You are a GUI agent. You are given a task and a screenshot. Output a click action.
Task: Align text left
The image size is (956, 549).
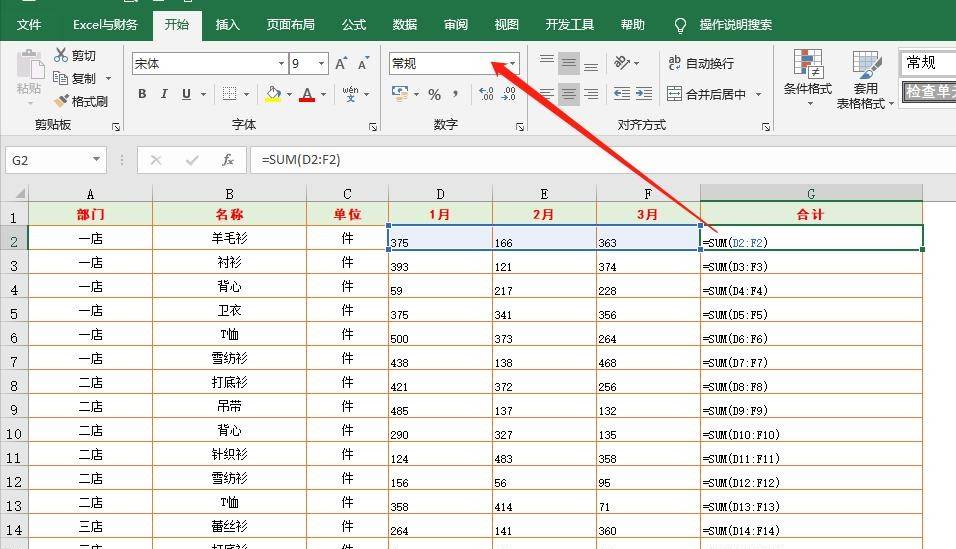click(547, 94)
